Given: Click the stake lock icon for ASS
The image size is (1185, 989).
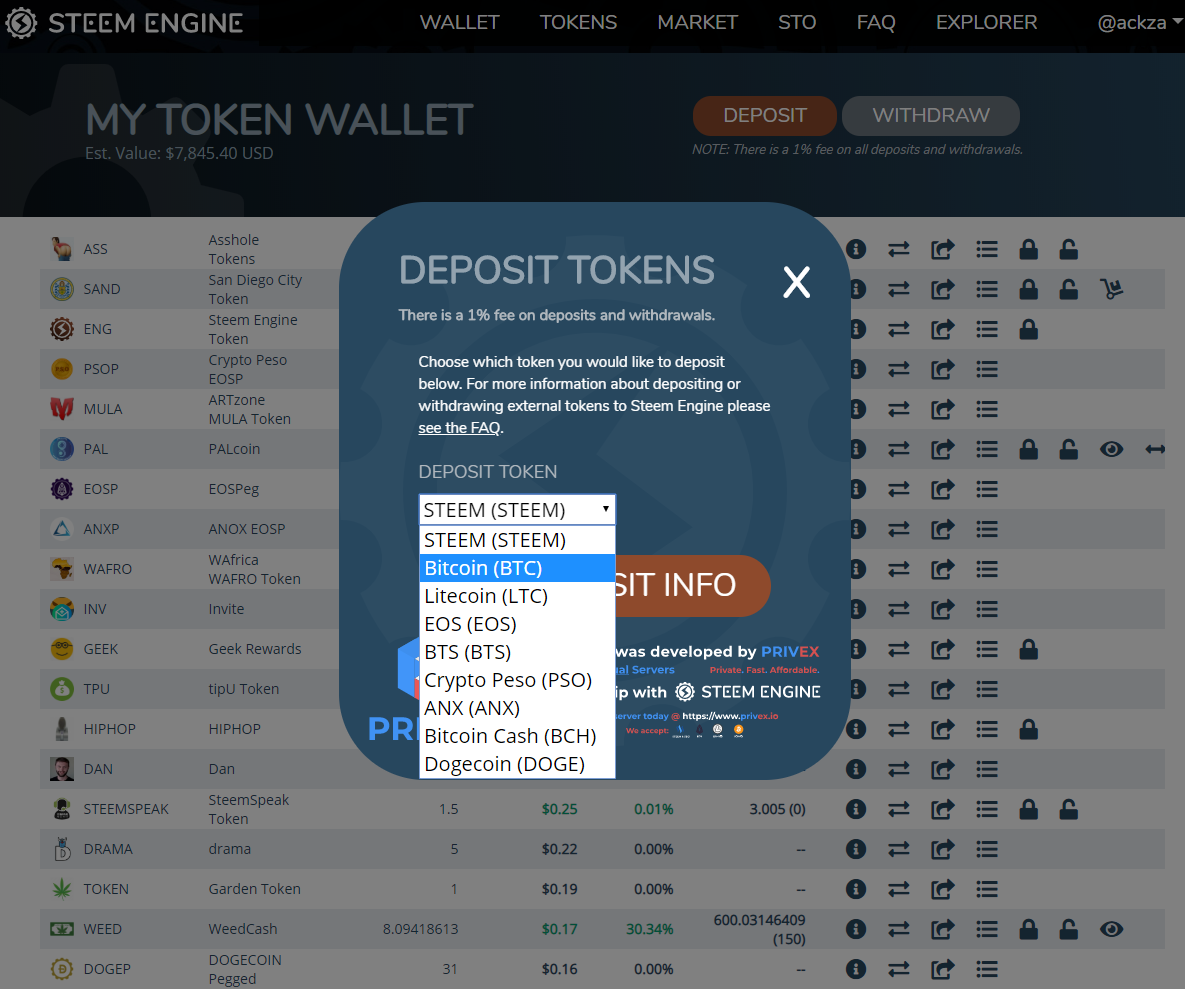Looking at the screenshot, I should [1028, 249].
